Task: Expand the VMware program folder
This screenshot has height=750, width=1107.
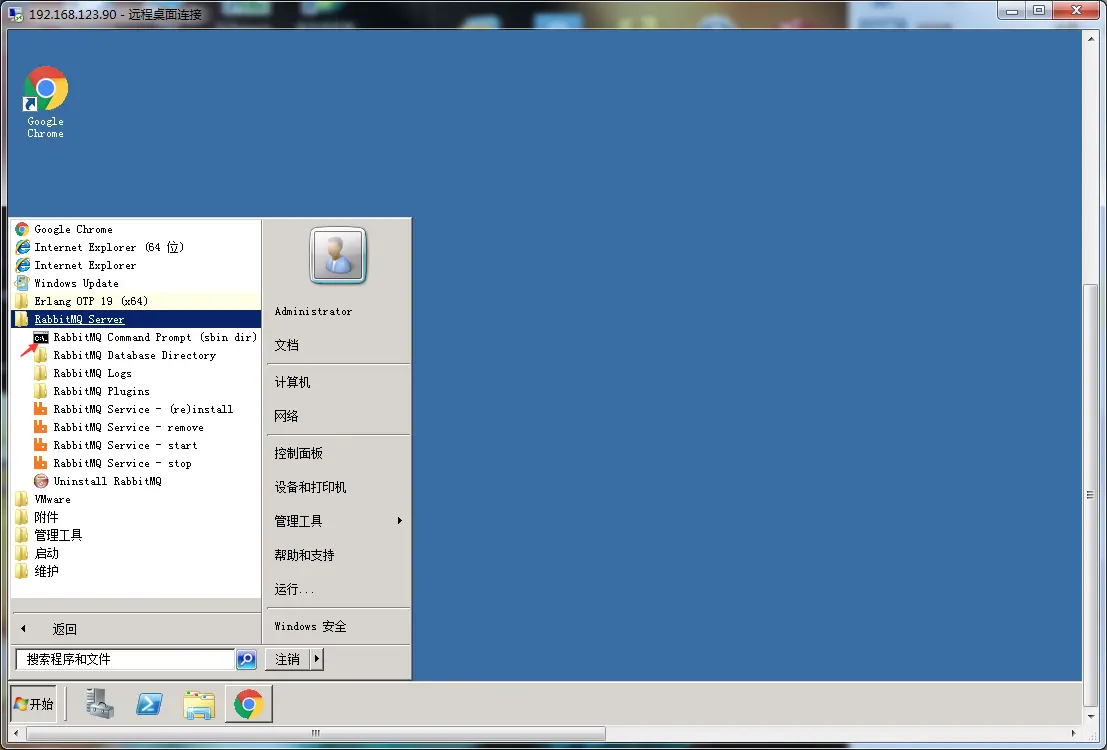Action: [137, 499]
